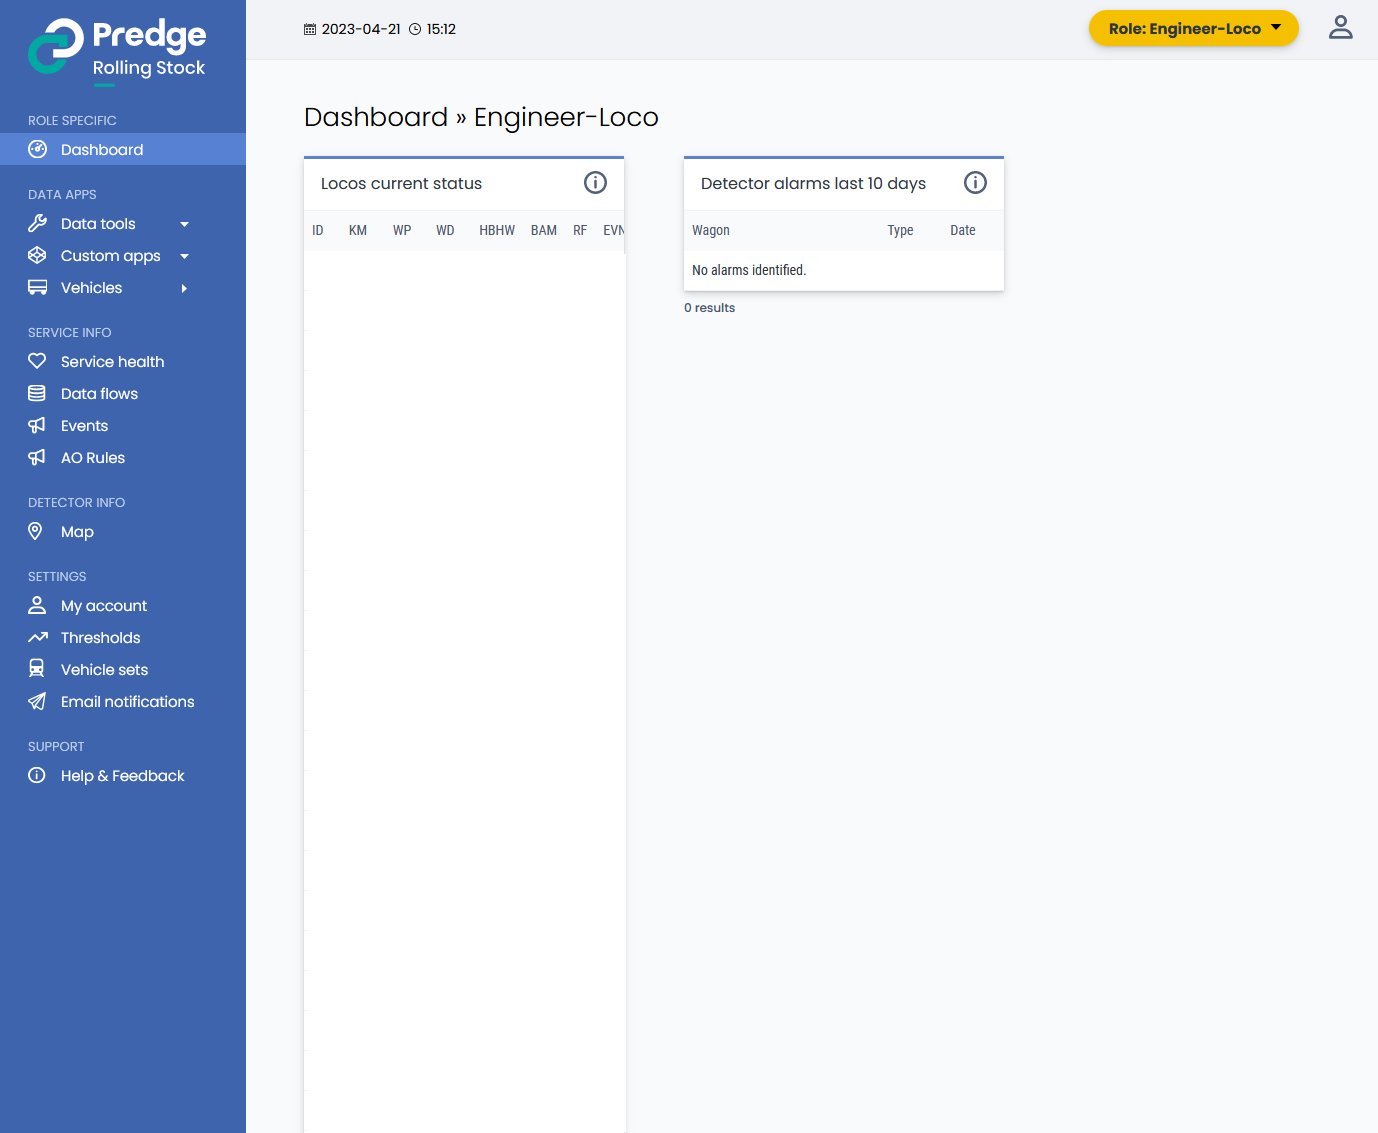This screenshot has width=1378, height=1133.
Task: Show info for Locos current status widget
Action: pyautogui.click(x=595, y=183)
